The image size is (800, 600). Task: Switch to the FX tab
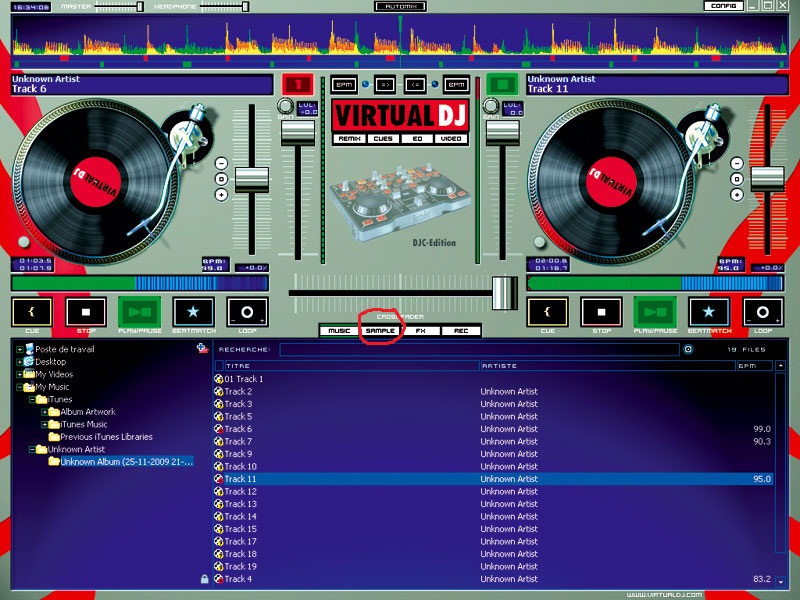tap(420, 331)
